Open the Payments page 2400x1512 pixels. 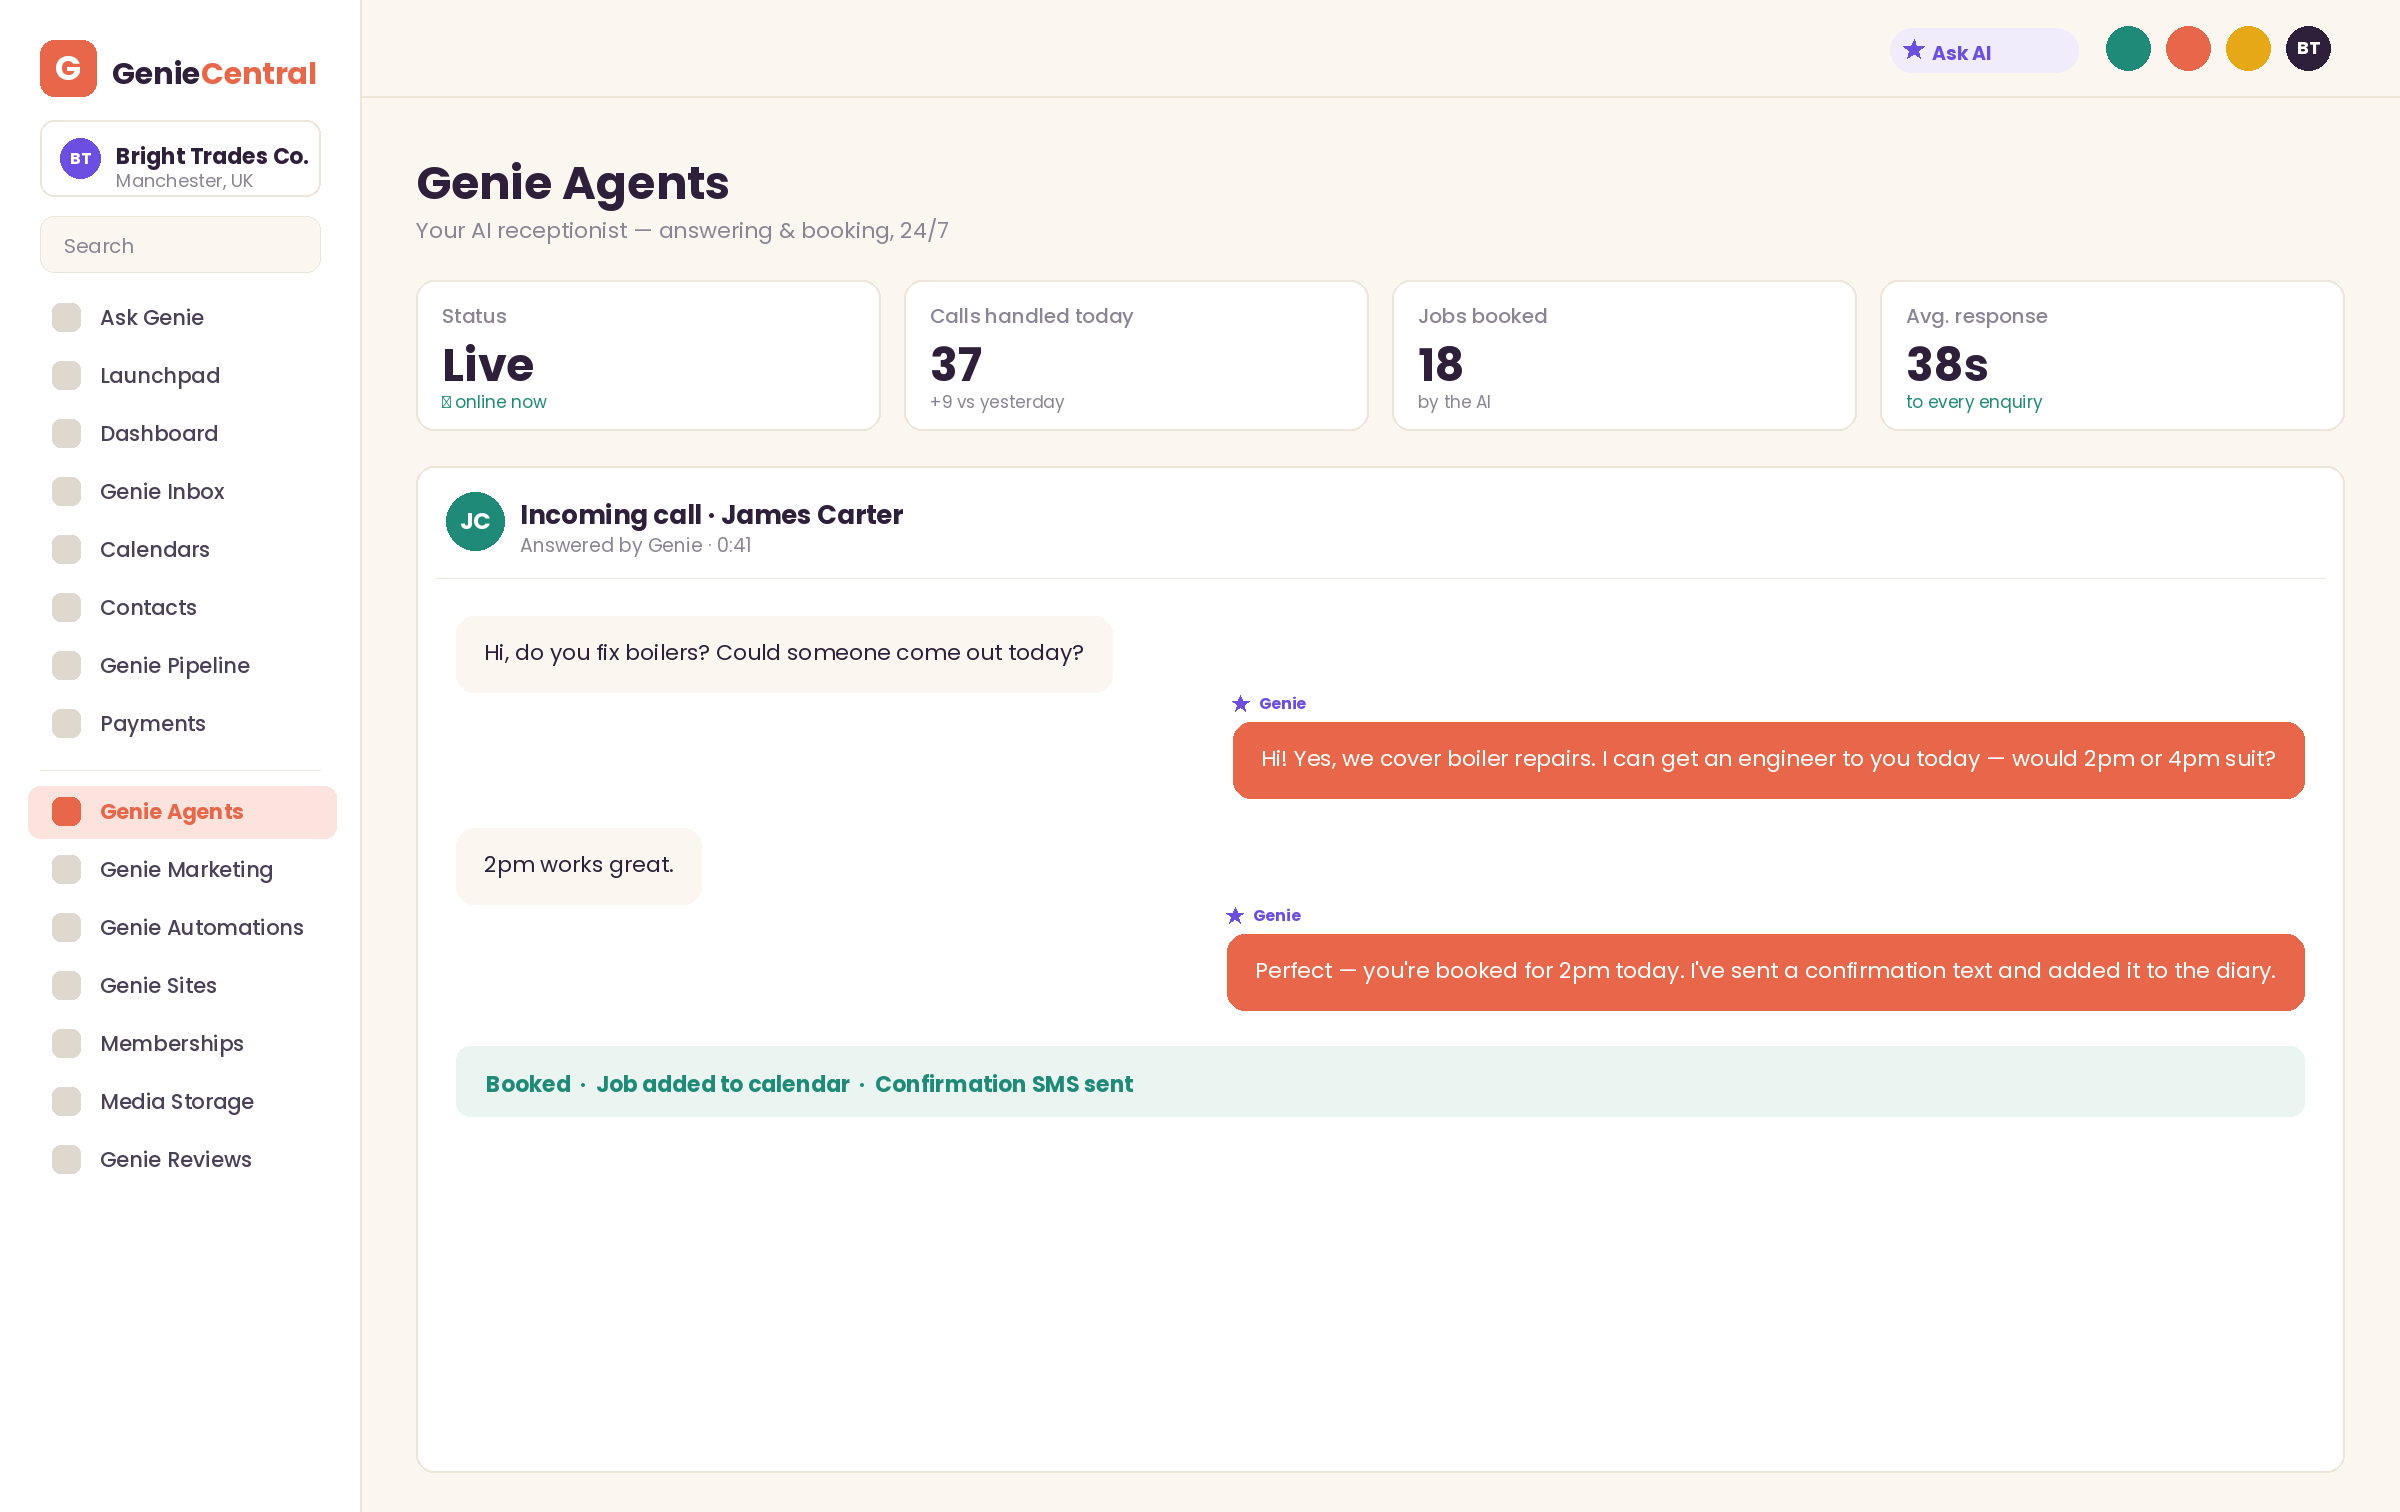coord(182,723)
